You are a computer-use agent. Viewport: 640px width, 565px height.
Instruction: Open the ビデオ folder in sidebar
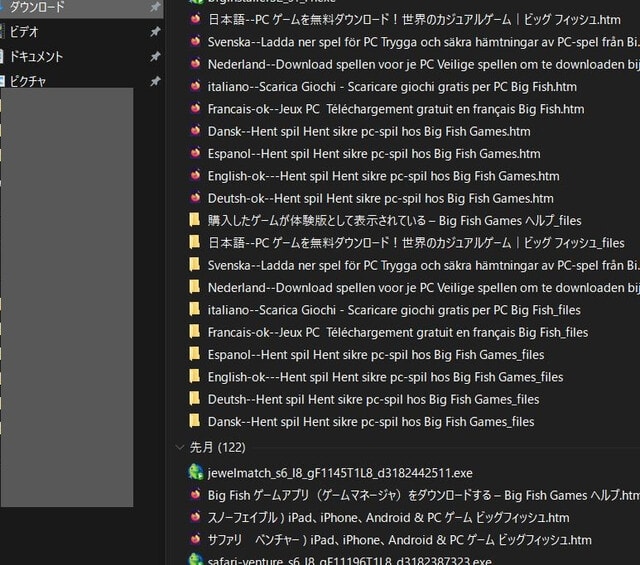(24, 31)
